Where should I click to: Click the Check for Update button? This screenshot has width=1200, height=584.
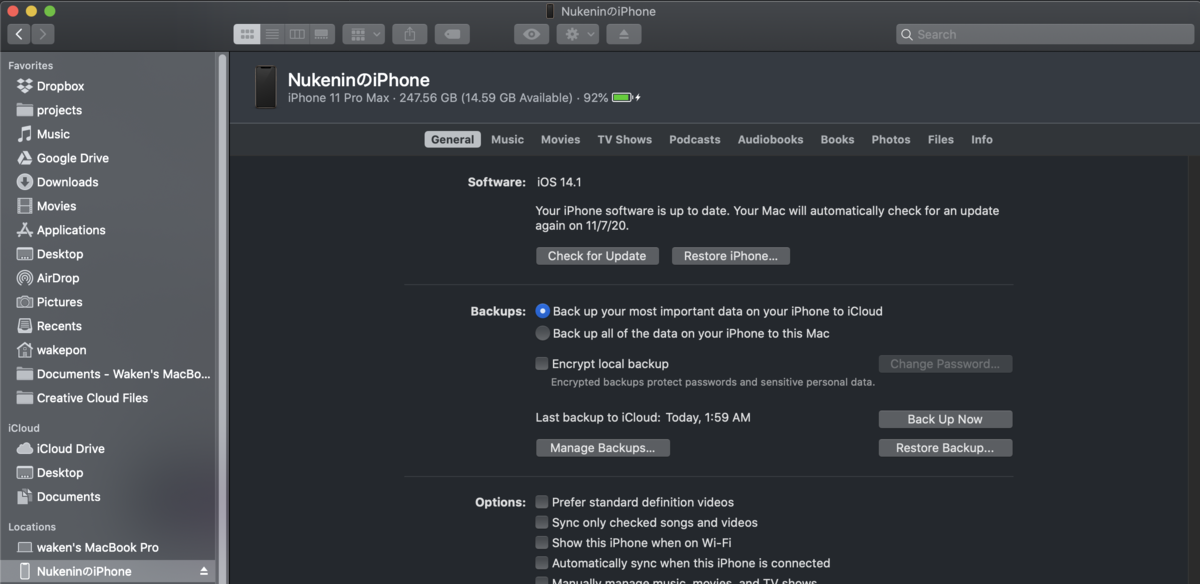(597, 256)
